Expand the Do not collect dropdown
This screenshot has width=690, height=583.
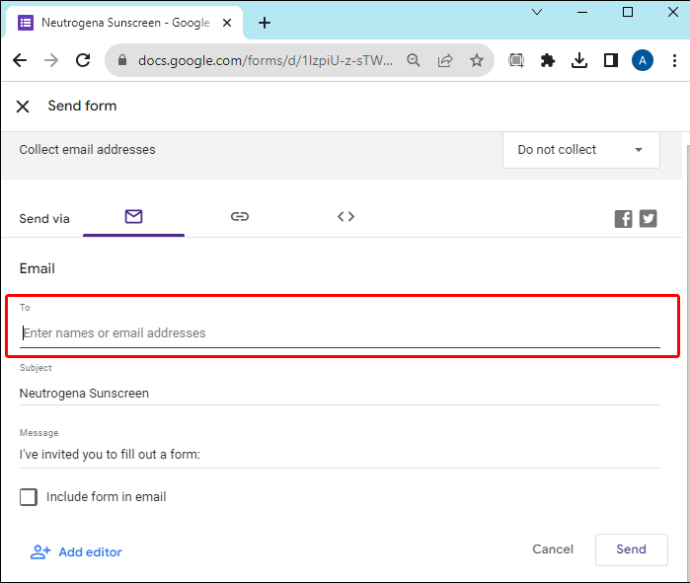tap(581, 150)
